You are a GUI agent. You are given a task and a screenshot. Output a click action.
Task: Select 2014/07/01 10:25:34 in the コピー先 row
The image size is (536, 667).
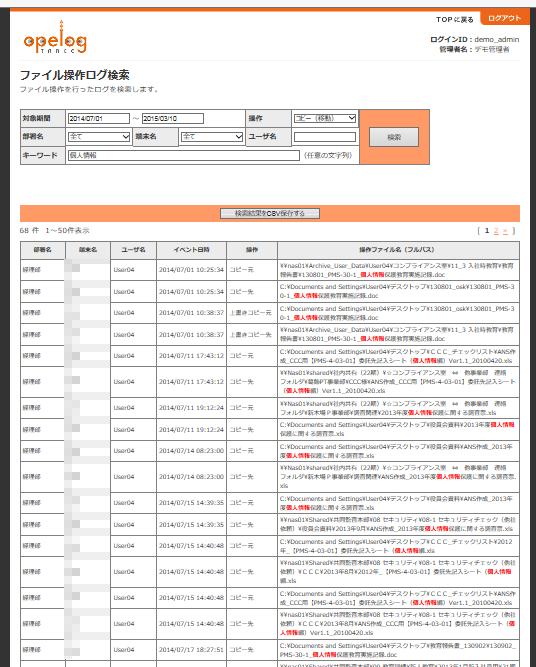[x=191, y=291]
